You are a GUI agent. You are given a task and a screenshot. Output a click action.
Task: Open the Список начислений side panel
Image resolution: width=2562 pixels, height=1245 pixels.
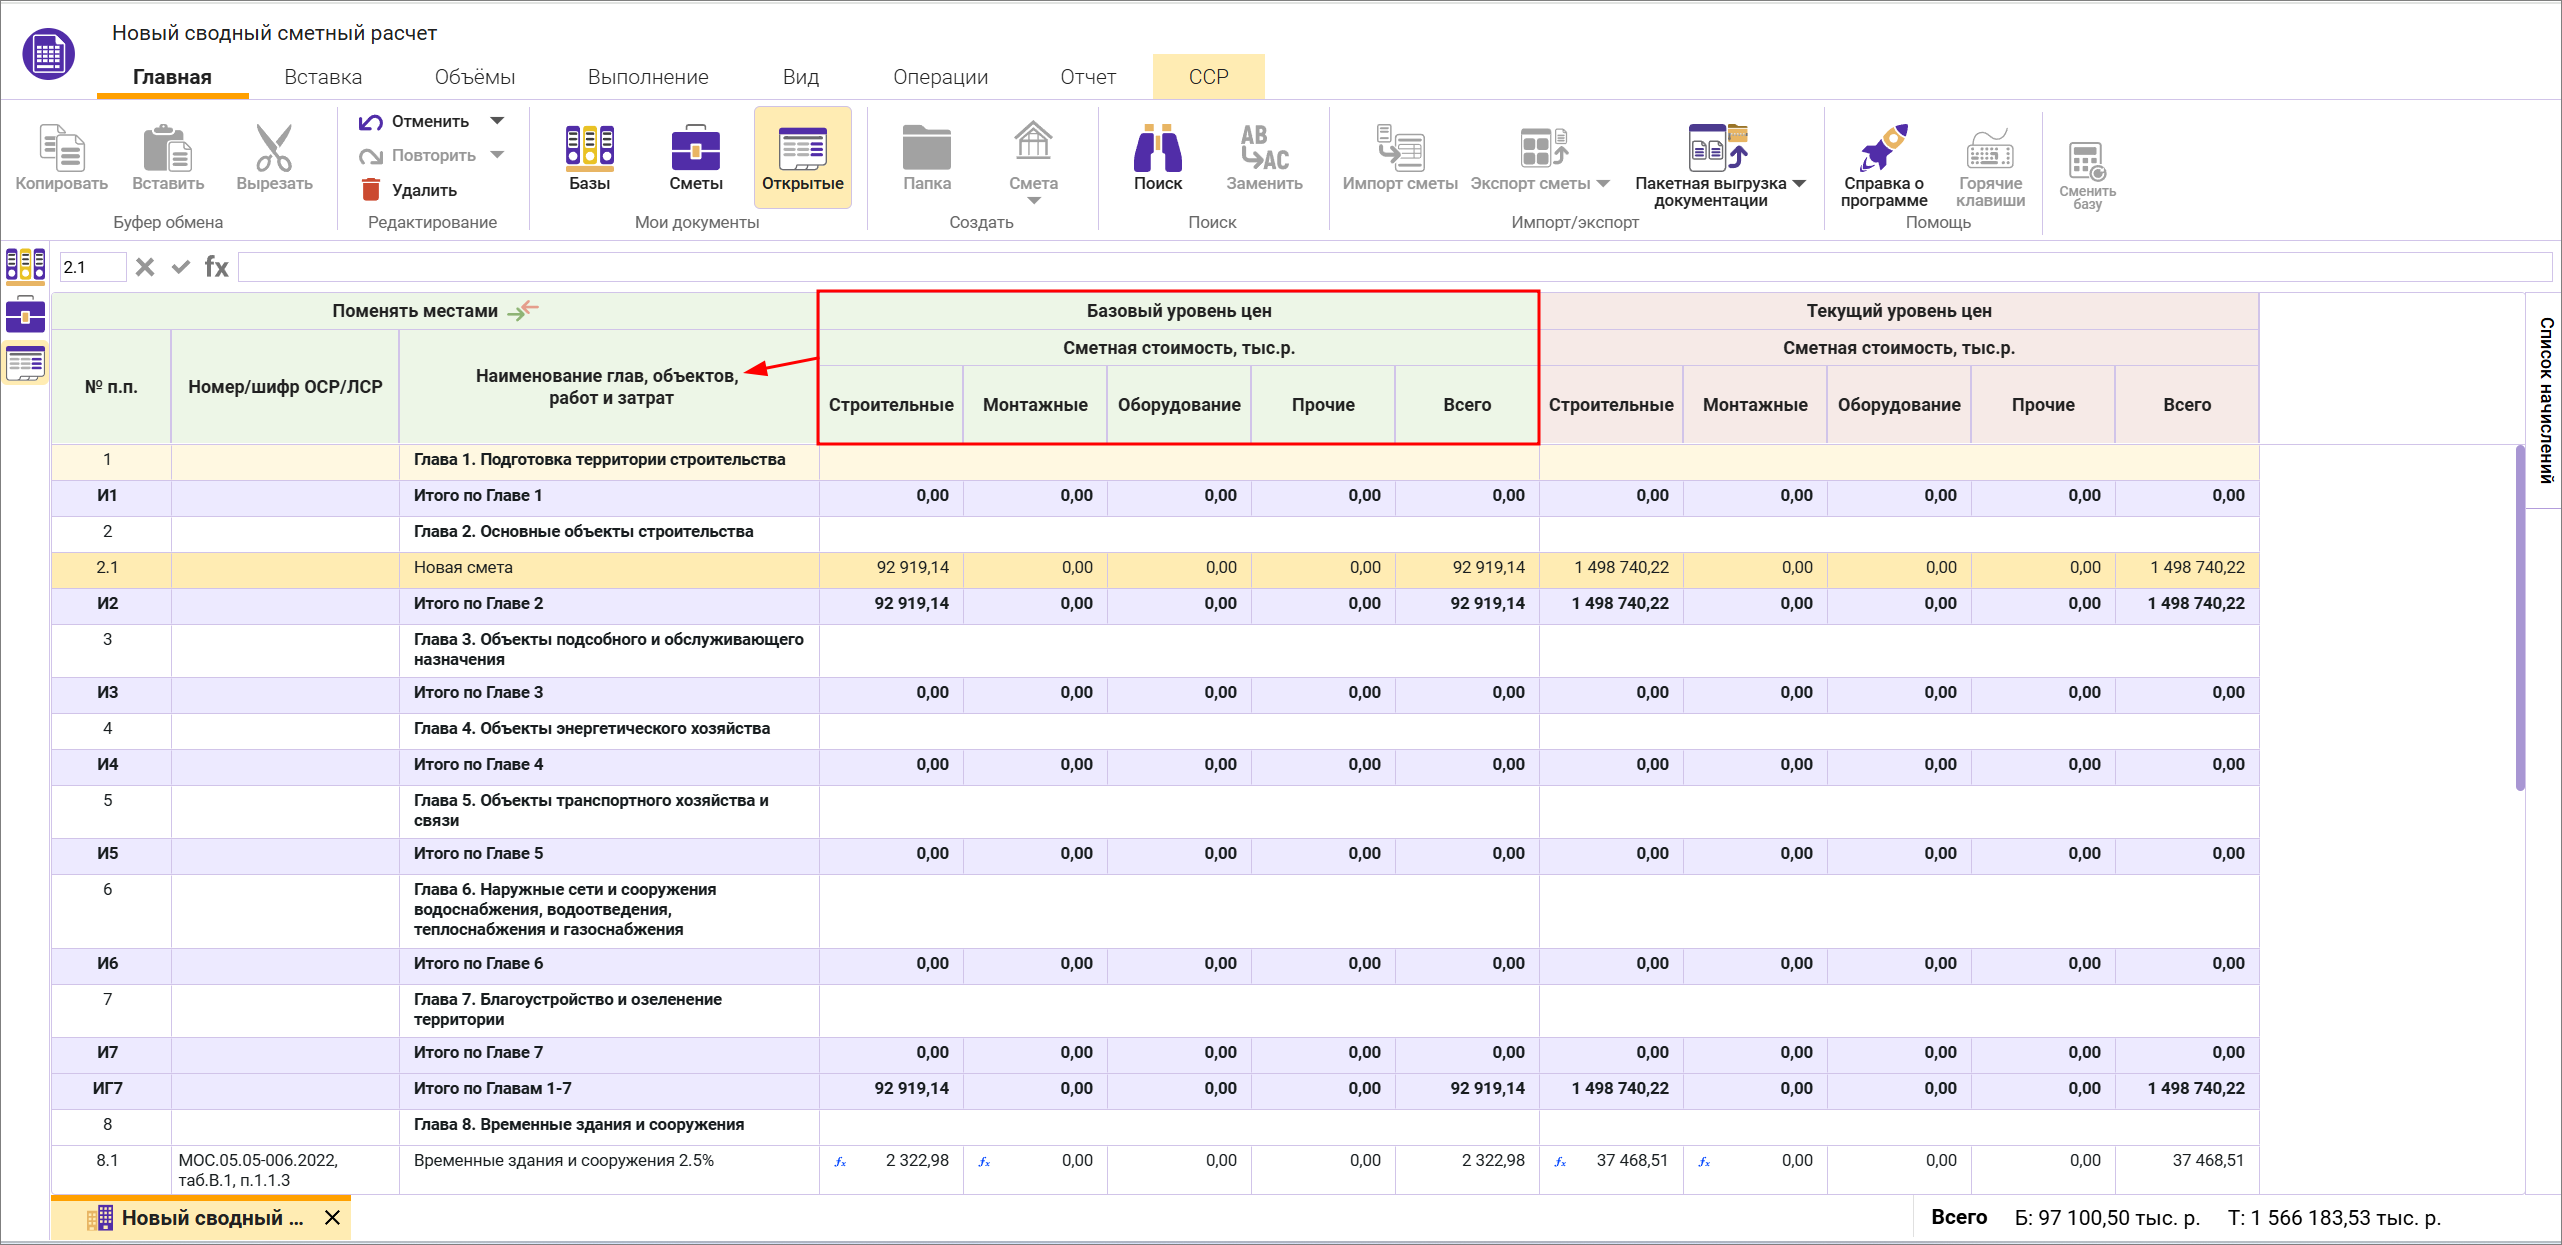[x=2545, y=400]
